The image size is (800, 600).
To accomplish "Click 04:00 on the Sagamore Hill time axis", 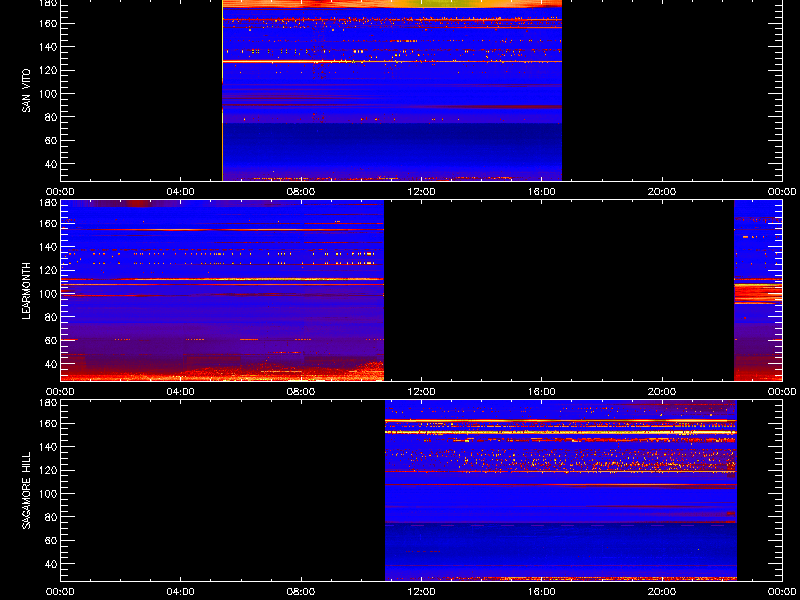I will [181, 592].
